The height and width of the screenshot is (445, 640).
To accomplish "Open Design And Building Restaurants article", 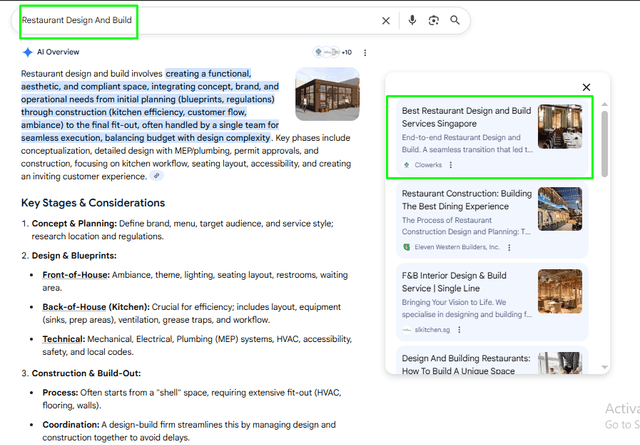I will pyautogui.click(x=466, y=363).
